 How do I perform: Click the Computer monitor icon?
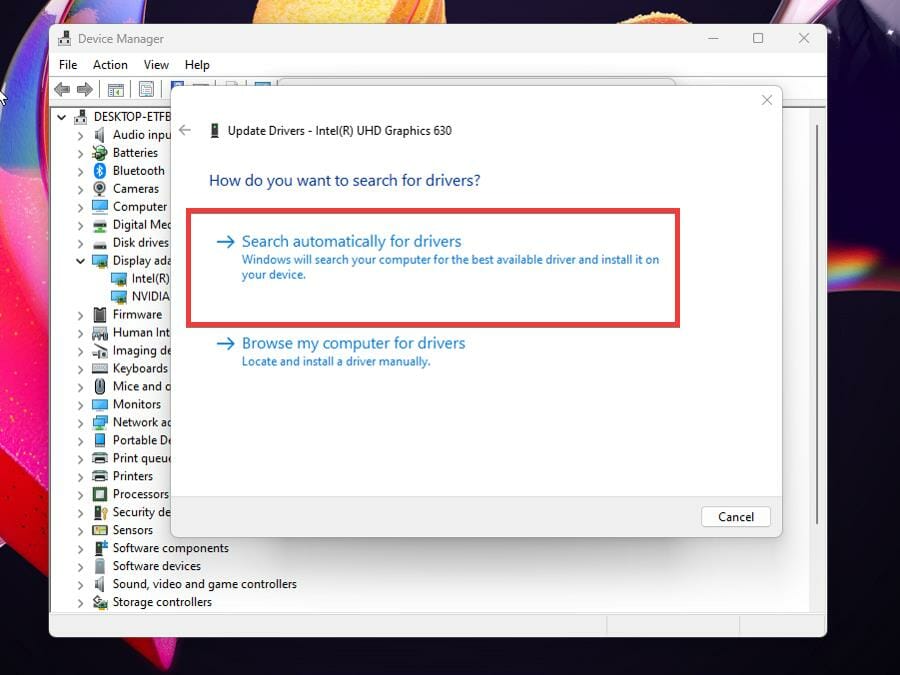100,206
